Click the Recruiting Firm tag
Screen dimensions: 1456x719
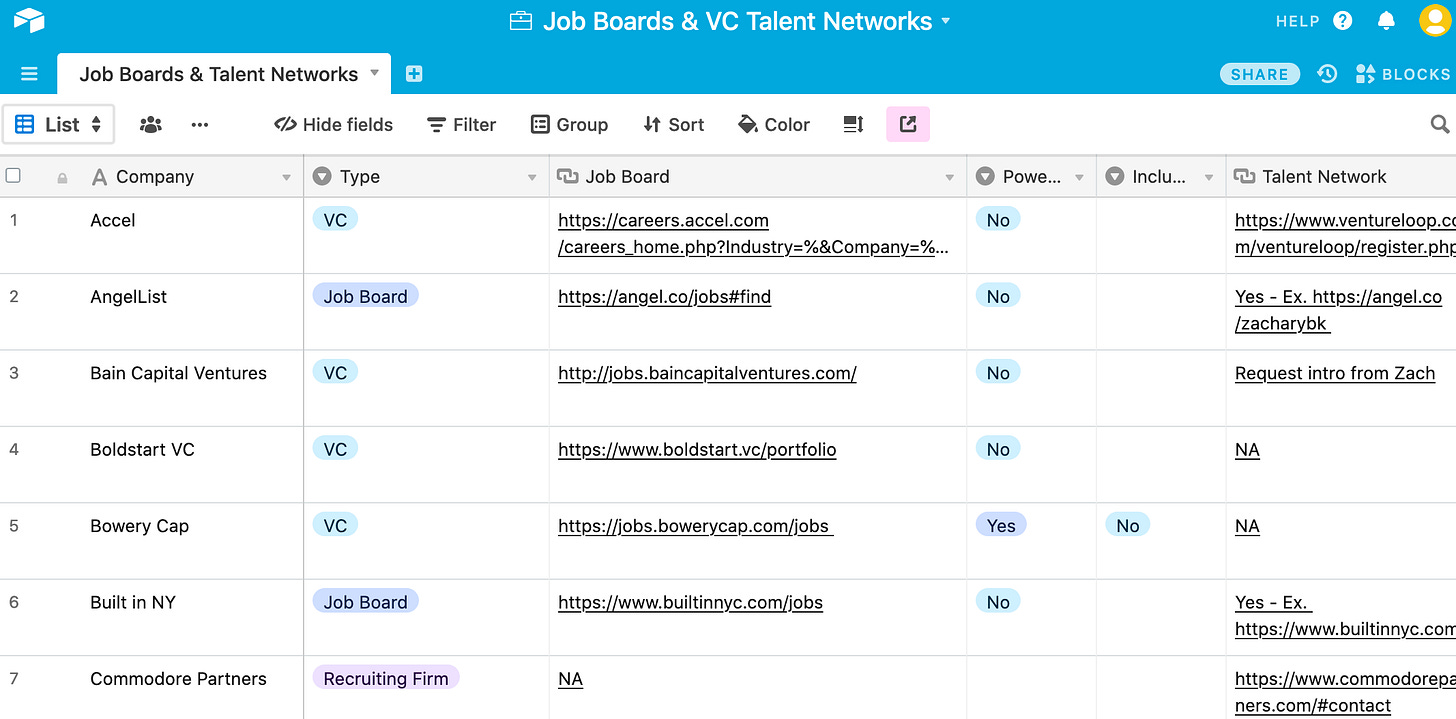point(386,678)
